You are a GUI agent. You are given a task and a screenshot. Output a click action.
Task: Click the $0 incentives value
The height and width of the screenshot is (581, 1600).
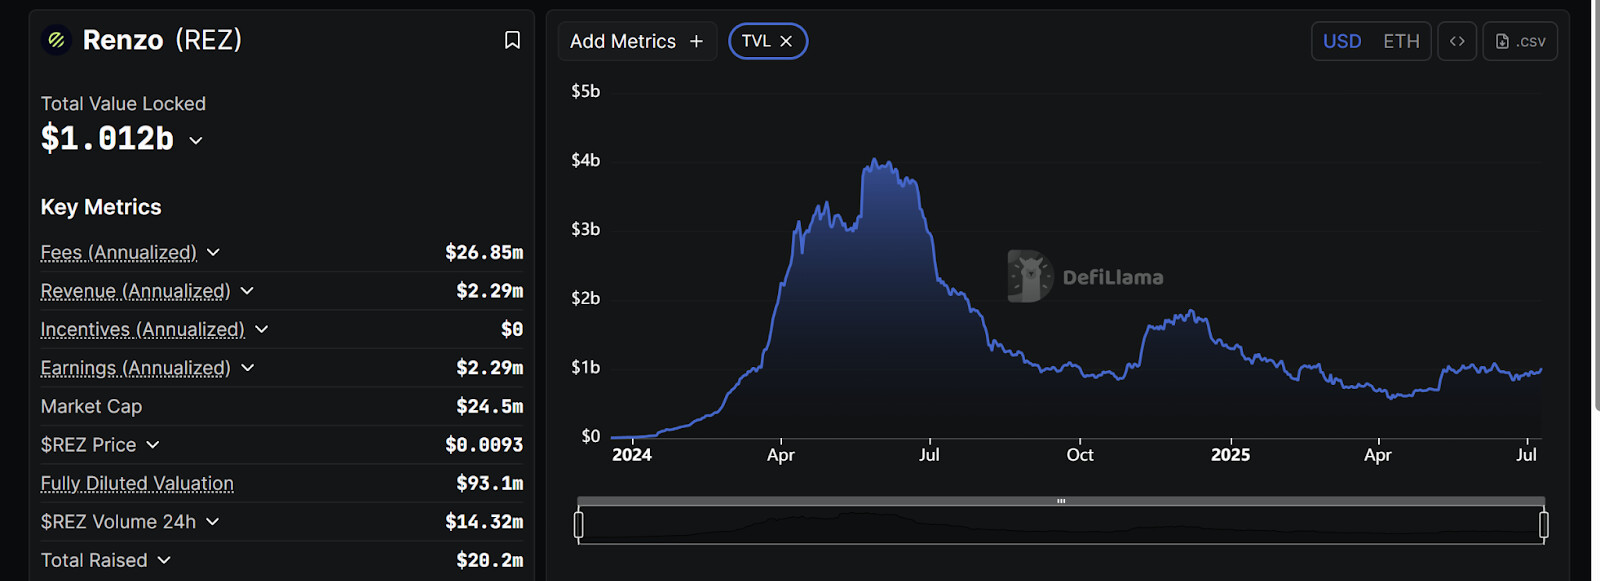[512, 329]
